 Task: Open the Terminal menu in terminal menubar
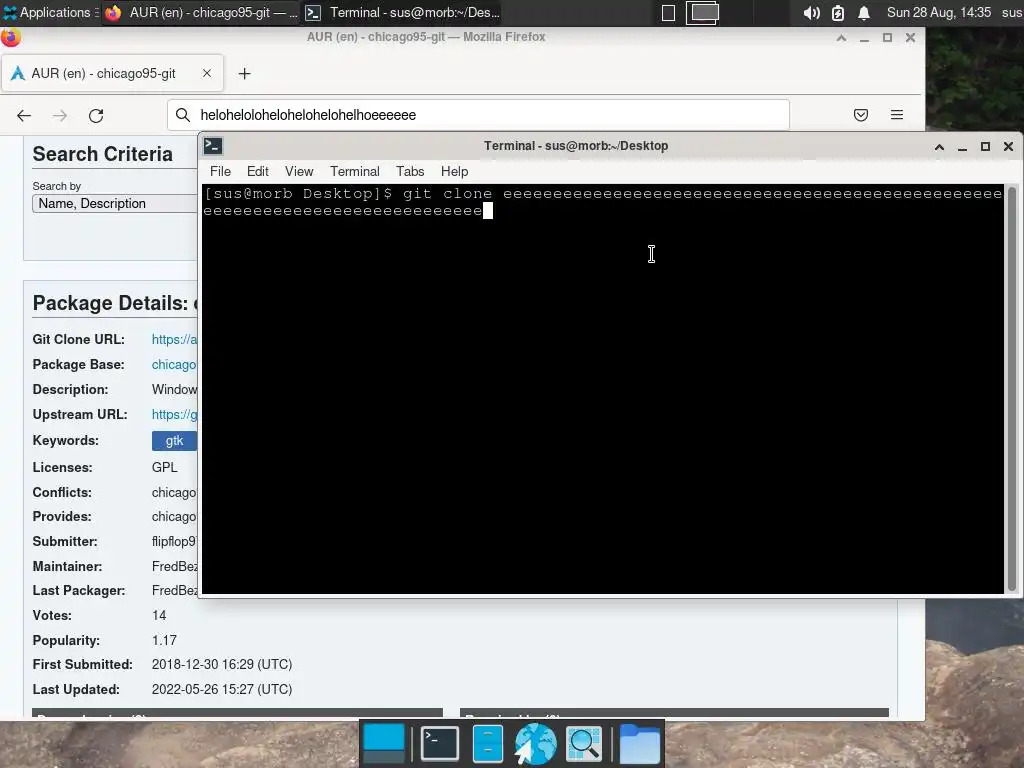coord(355,171)
